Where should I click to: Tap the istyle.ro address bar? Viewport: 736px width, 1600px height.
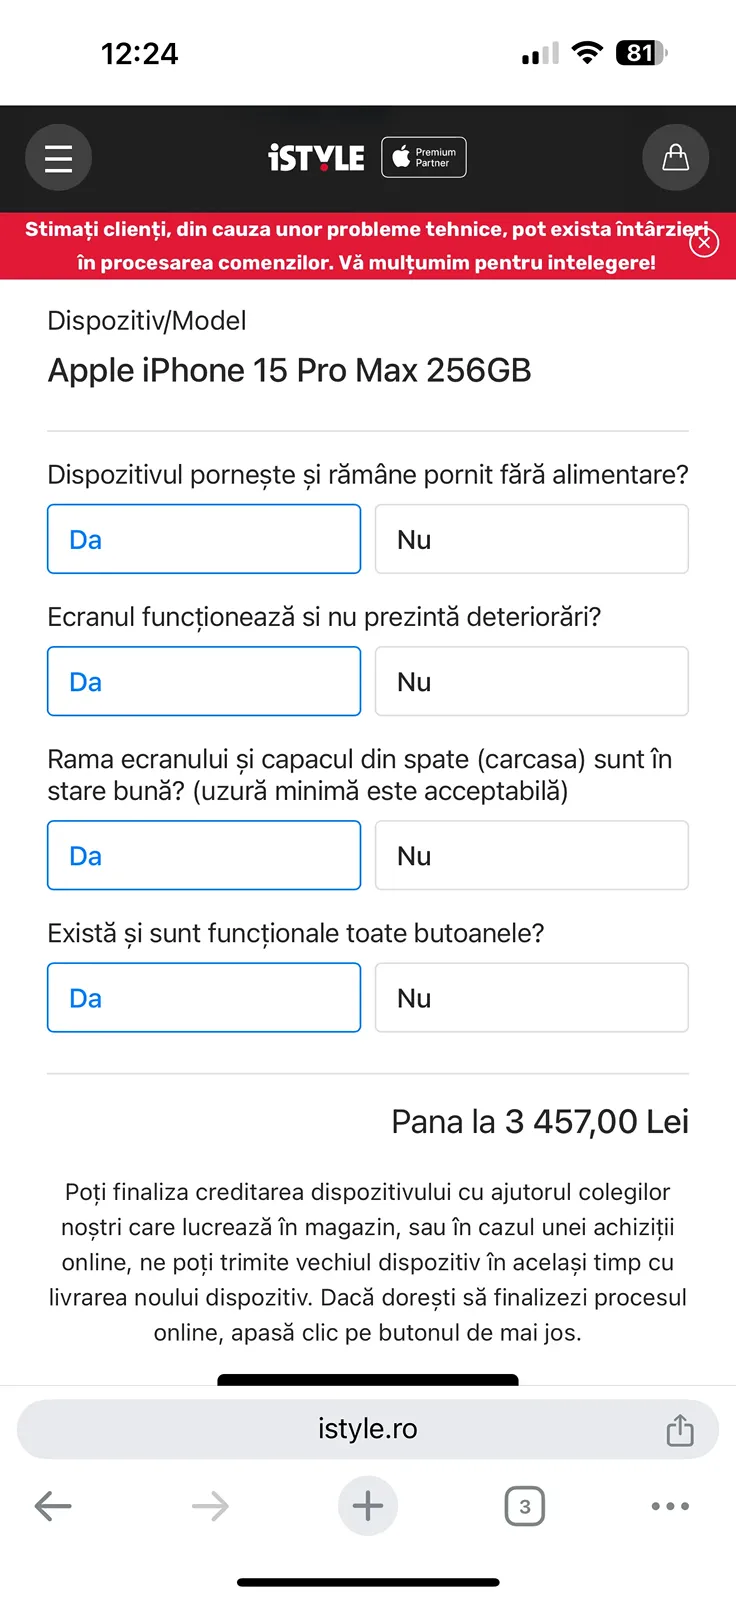coord(368,1429)
